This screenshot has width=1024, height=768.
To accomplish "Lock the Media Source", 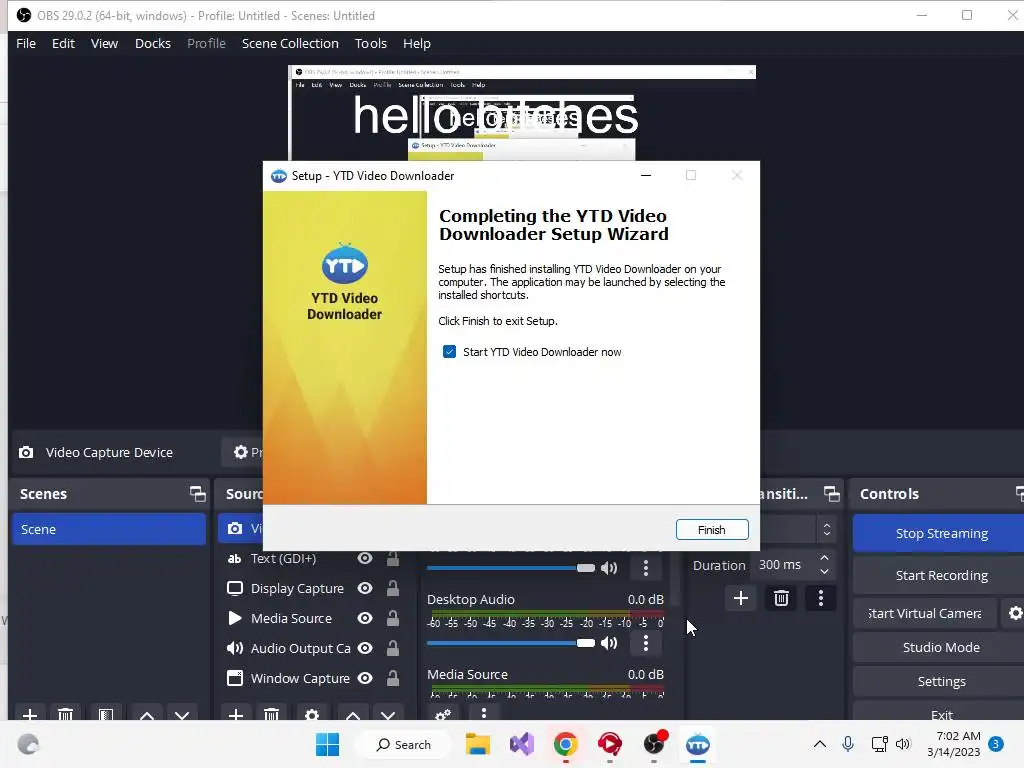I will (x=392, y=618).
